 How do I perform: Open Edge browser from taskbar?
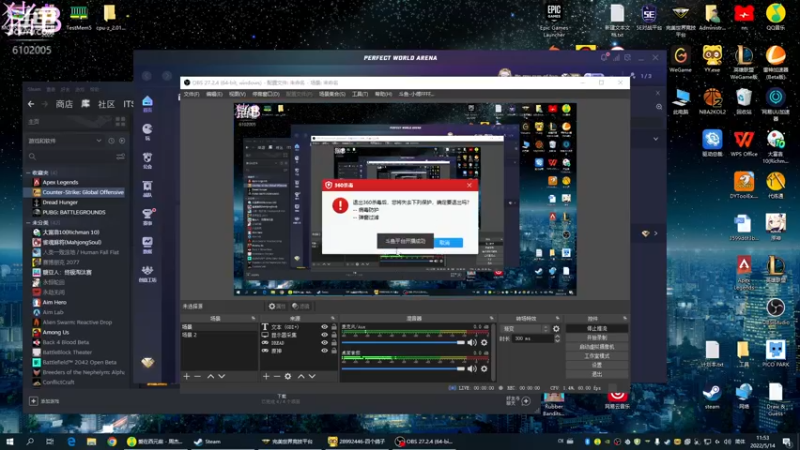[71, 441]
